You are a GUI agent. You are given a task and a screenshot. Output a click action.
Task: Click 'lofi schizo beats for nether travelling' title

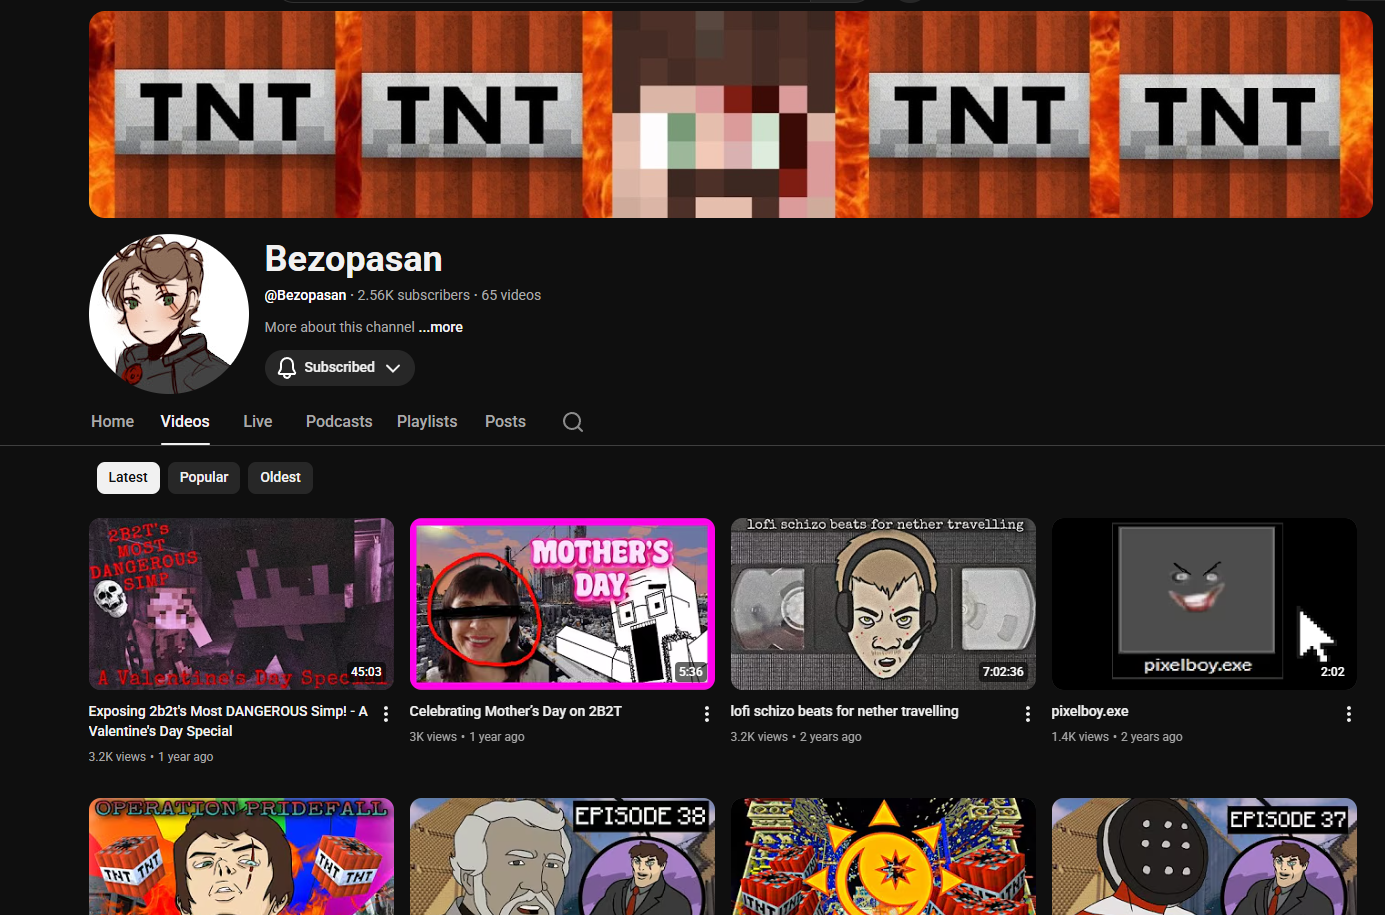[845, 712]
